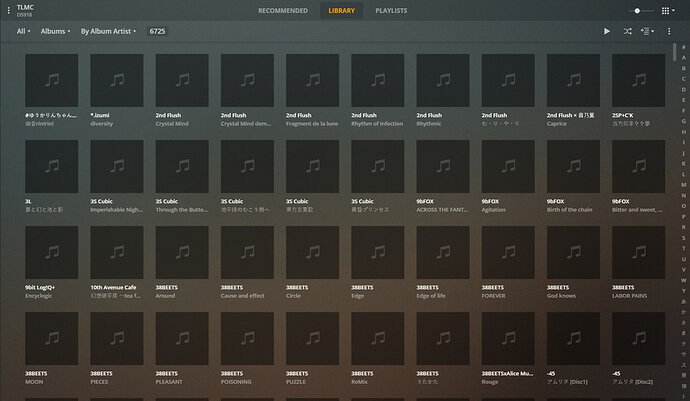Click the ReMix album title
The height and width of the screenshot is (401, 690).
(360, 382)
